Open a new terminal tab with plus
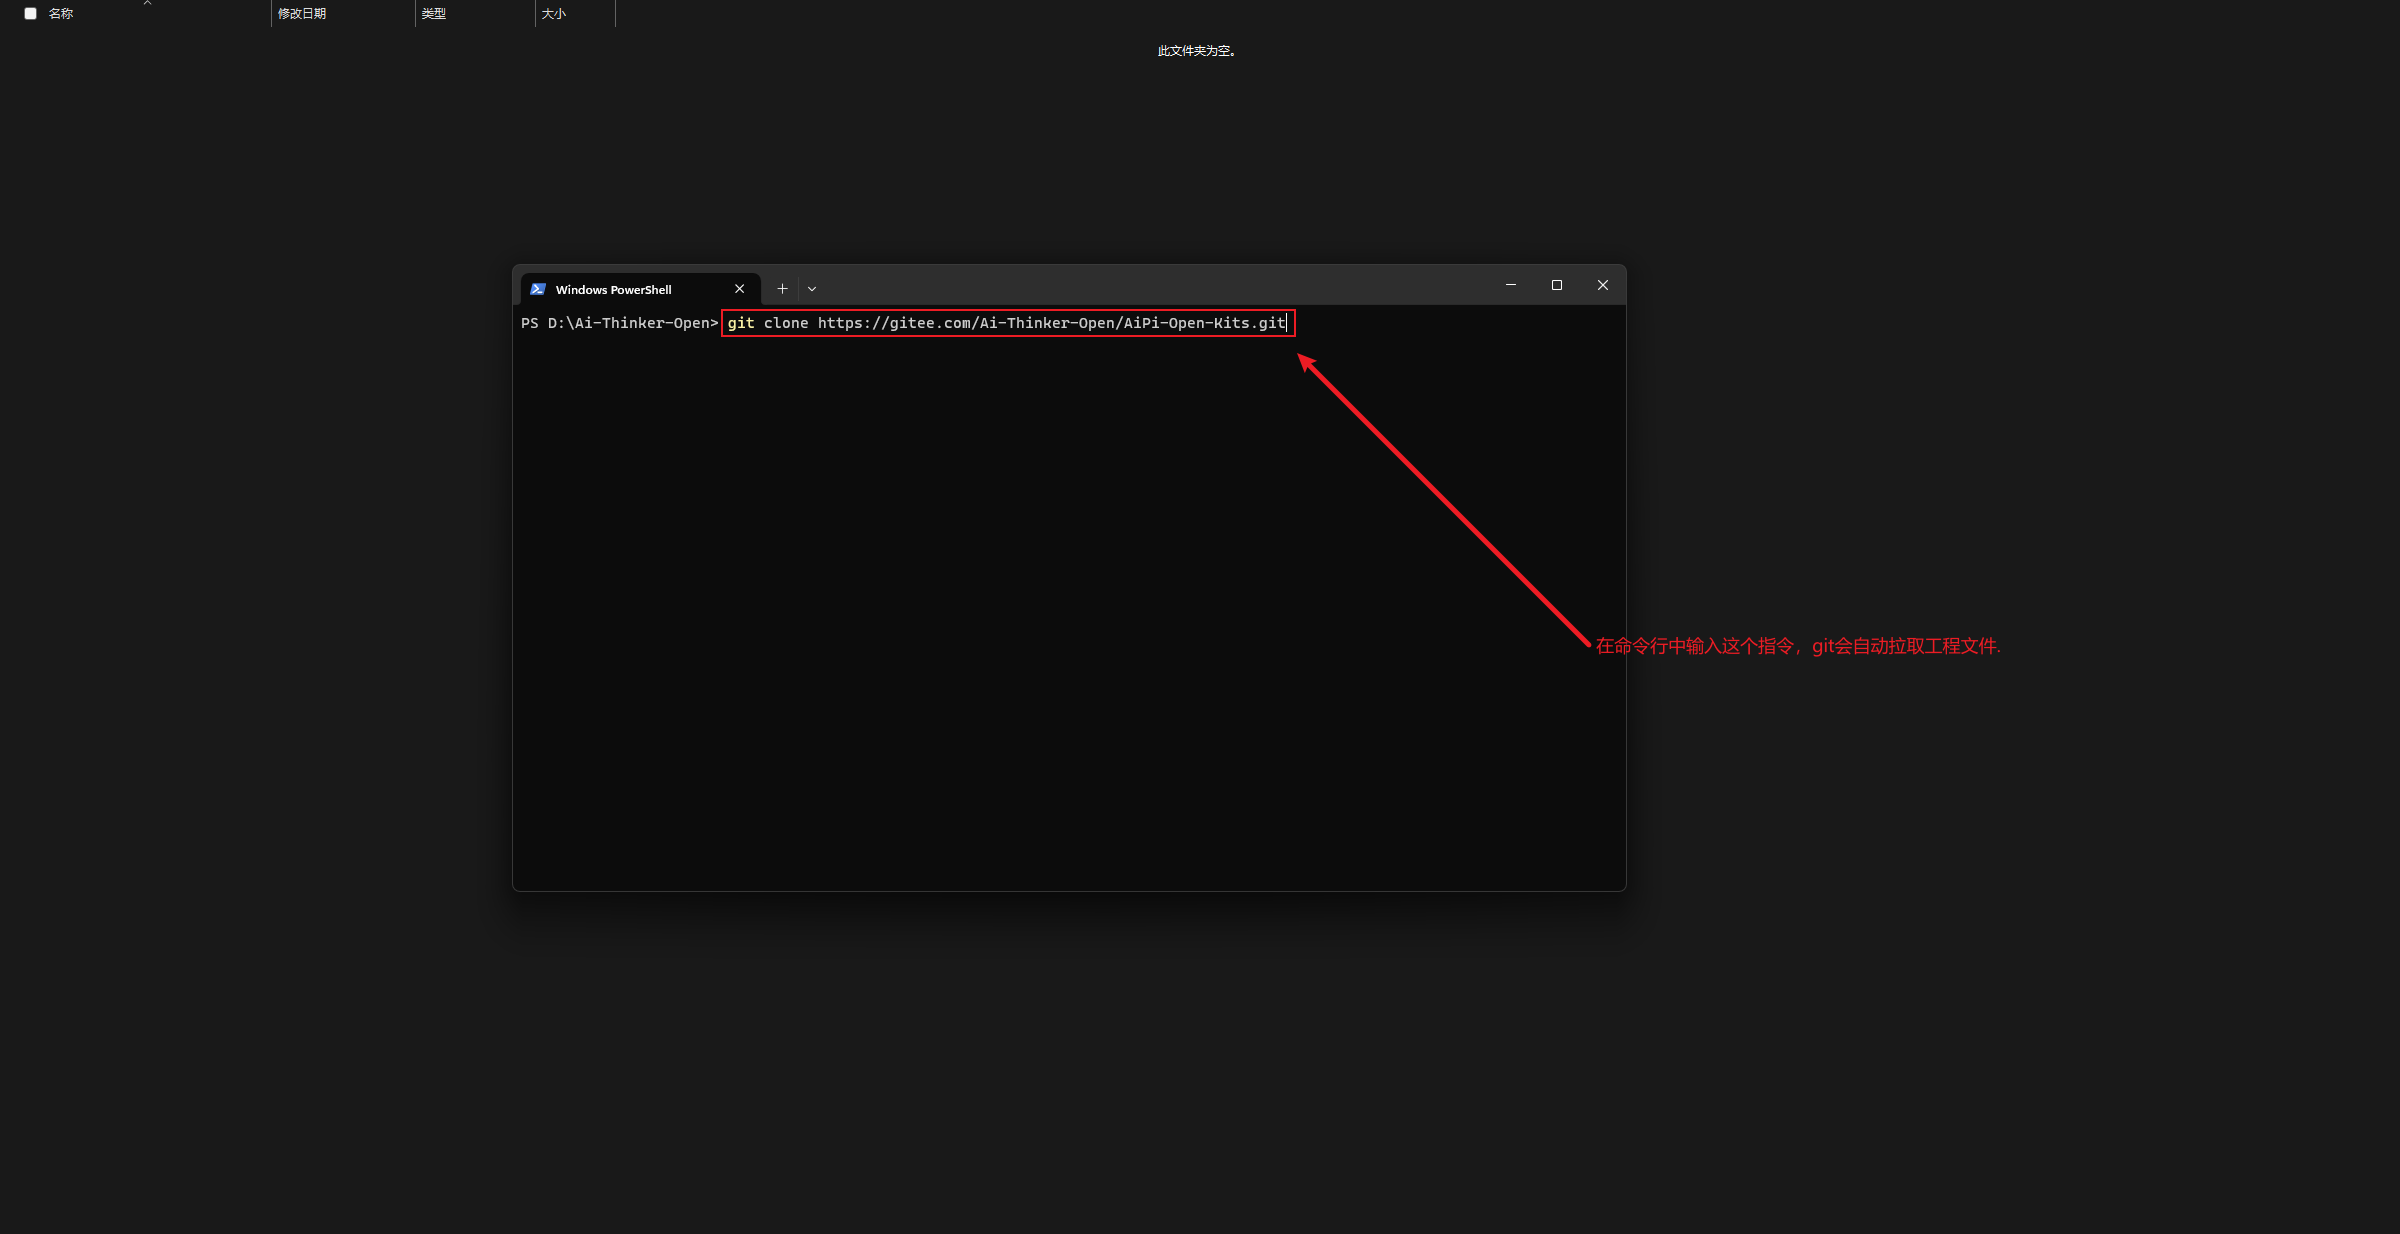The width and height of the screenshot is (2400, 1234). (783, 289)
